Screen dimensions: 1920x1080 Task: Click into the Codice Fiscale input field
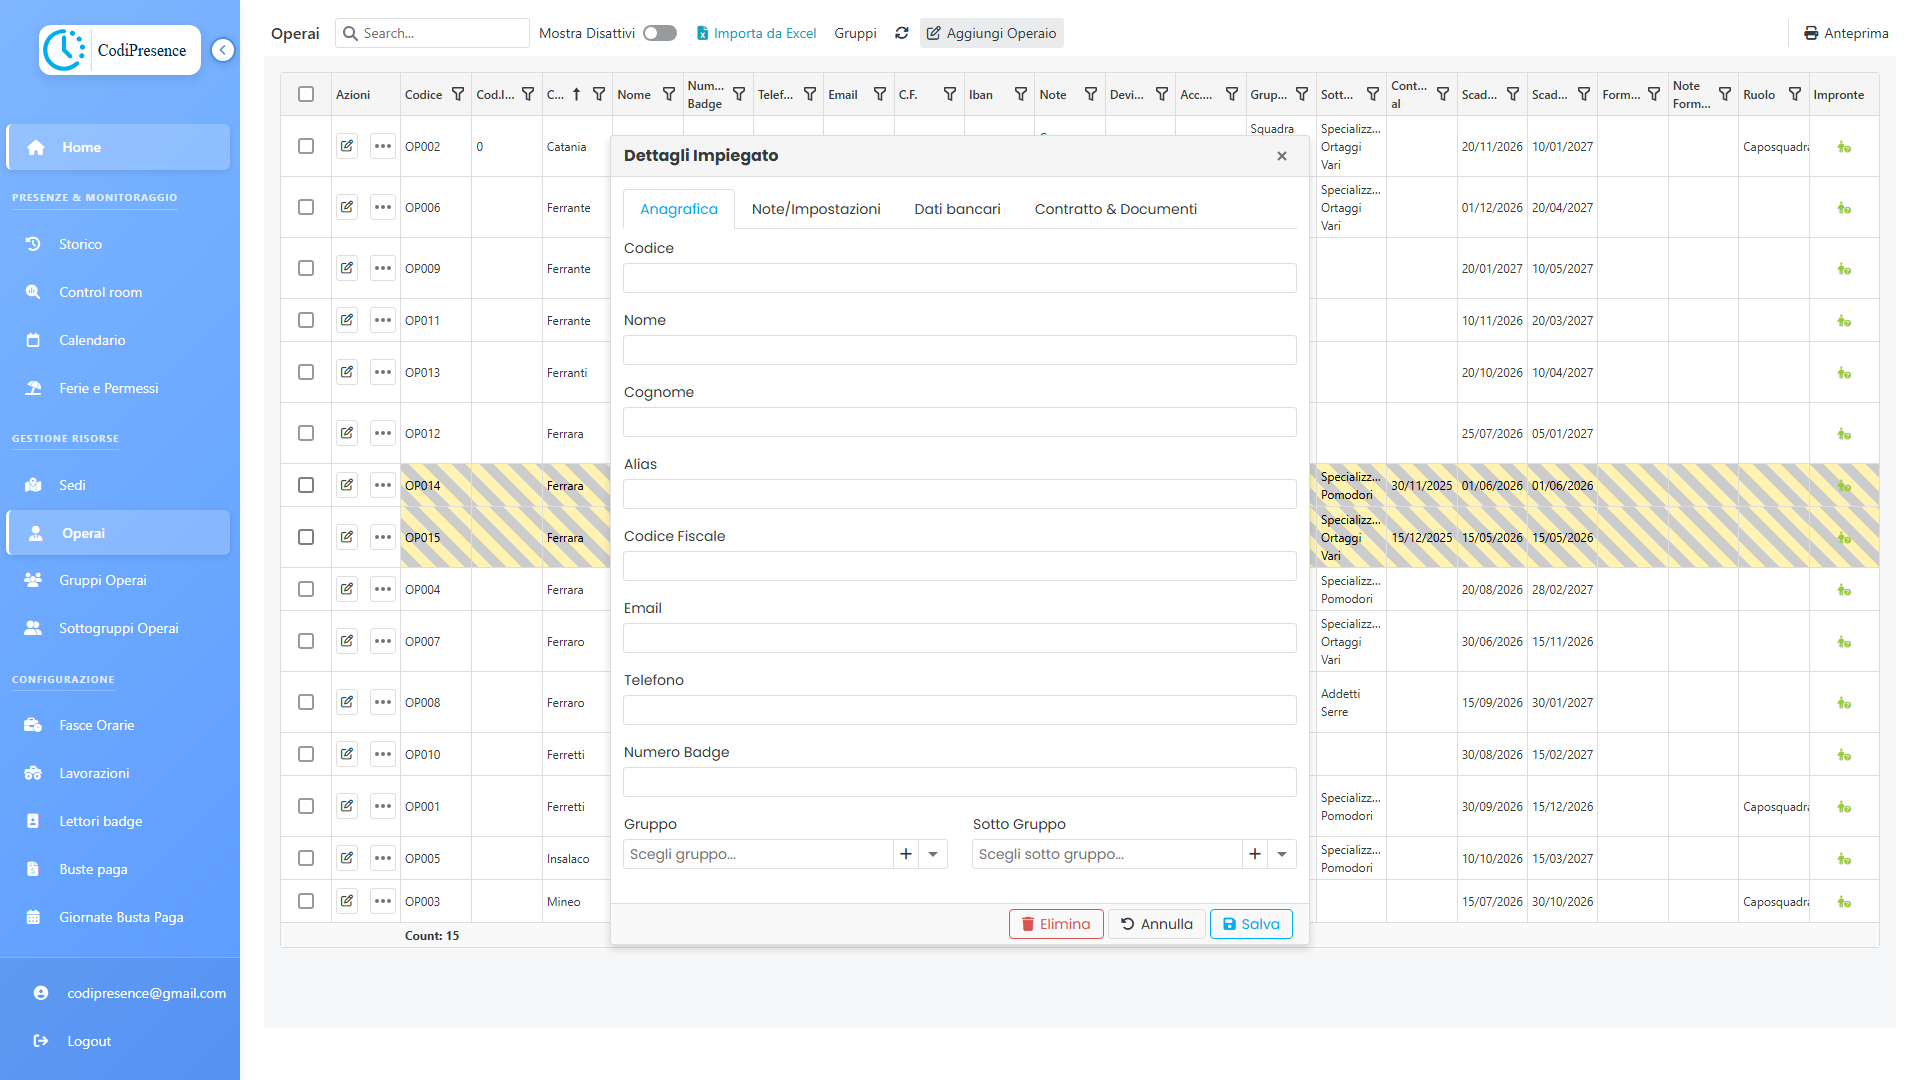point(959,566)
